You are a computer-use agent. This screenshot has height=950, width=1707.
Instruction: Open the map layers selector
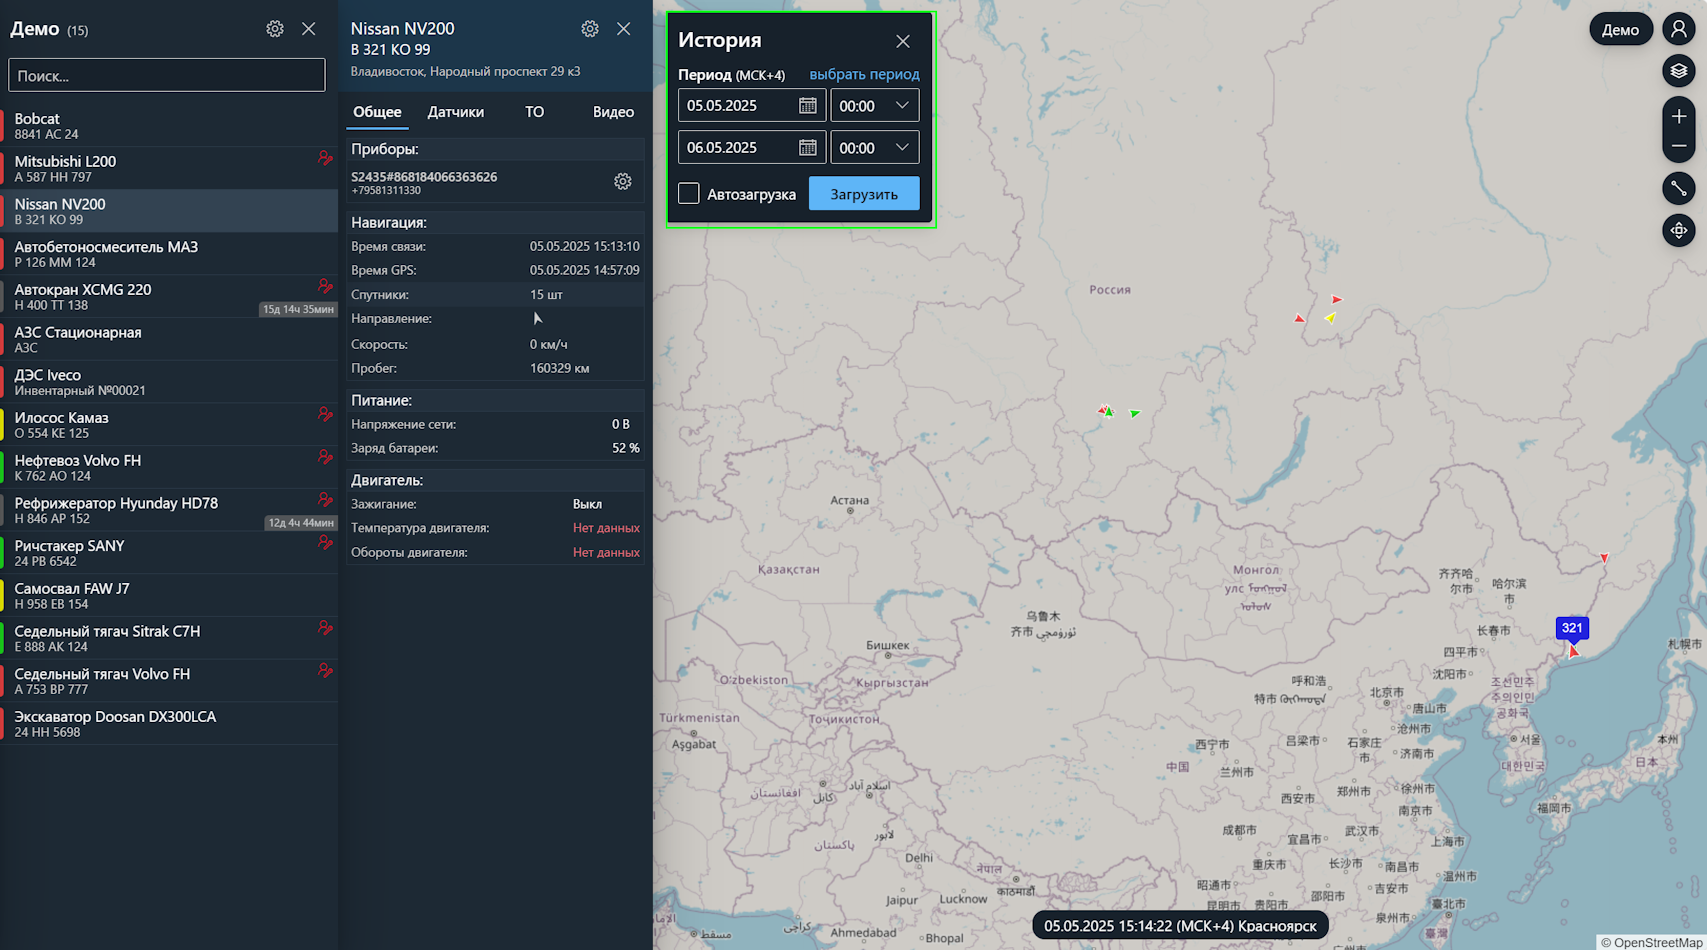(x=1679, y=71)
